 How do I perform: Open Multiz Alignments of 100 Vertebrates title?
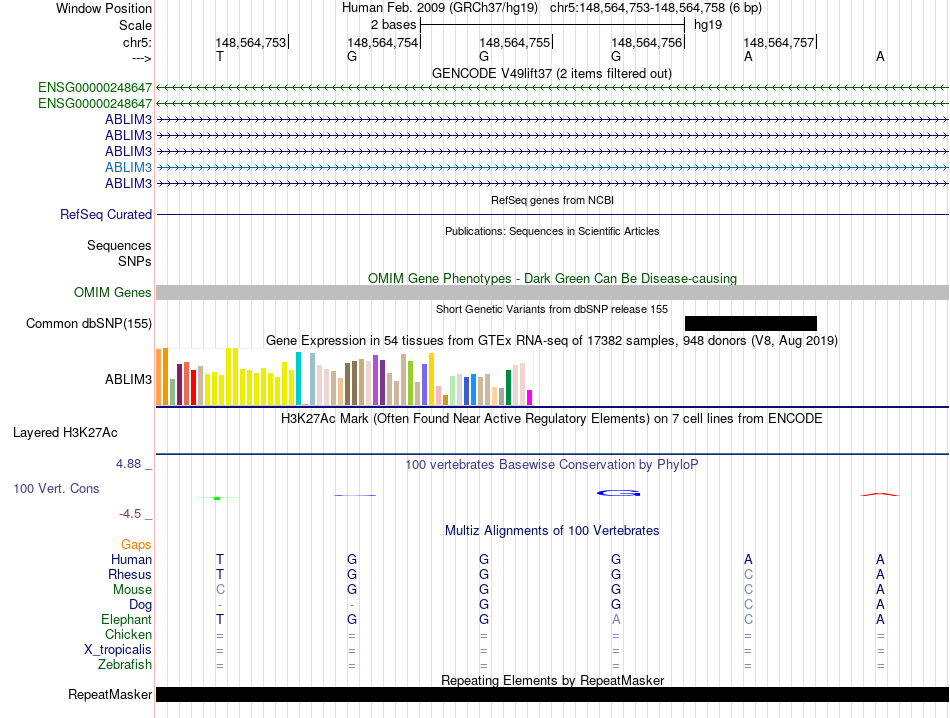(x=552, y=531)
